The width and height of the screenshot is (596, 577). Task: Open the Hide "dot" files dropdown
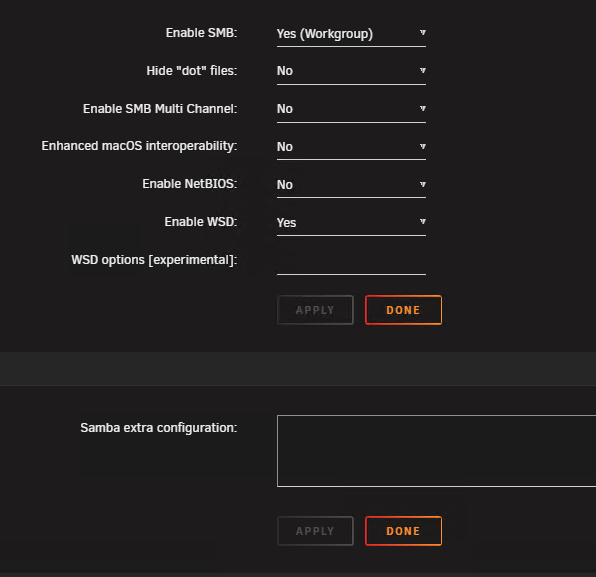point(351,71)
